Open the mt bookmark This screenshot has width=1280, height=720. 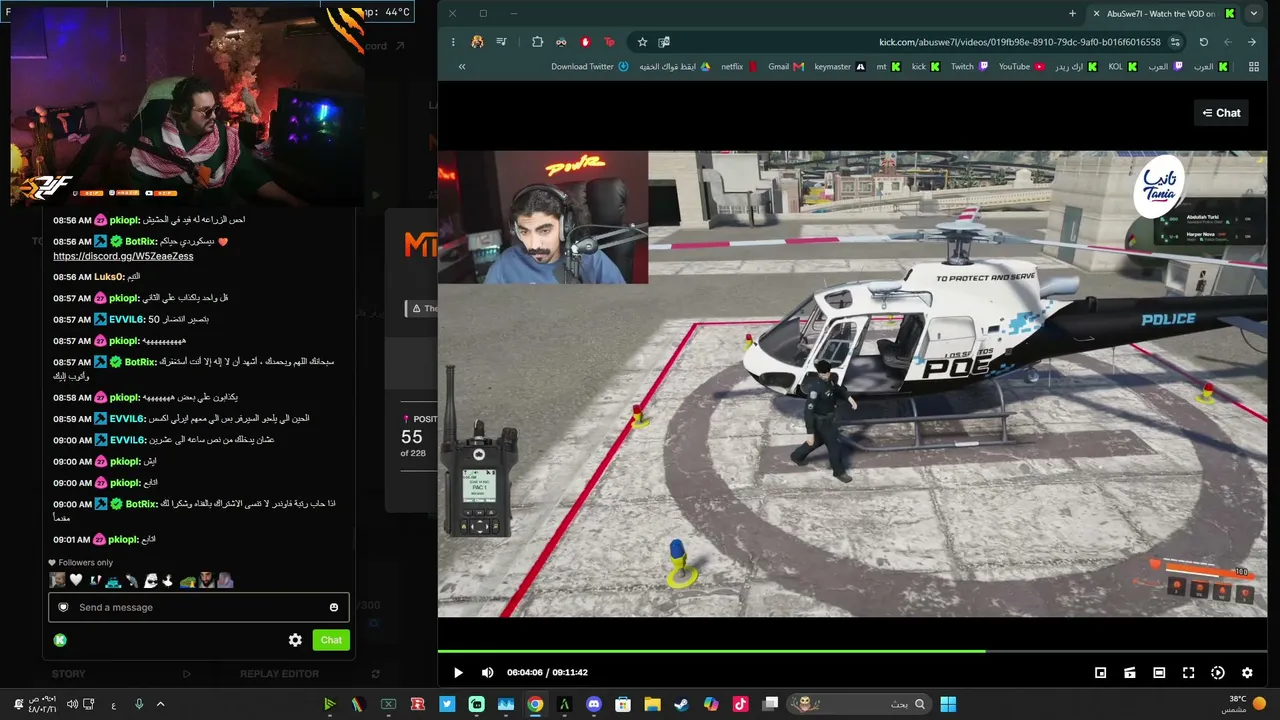[x=888, y=67]
